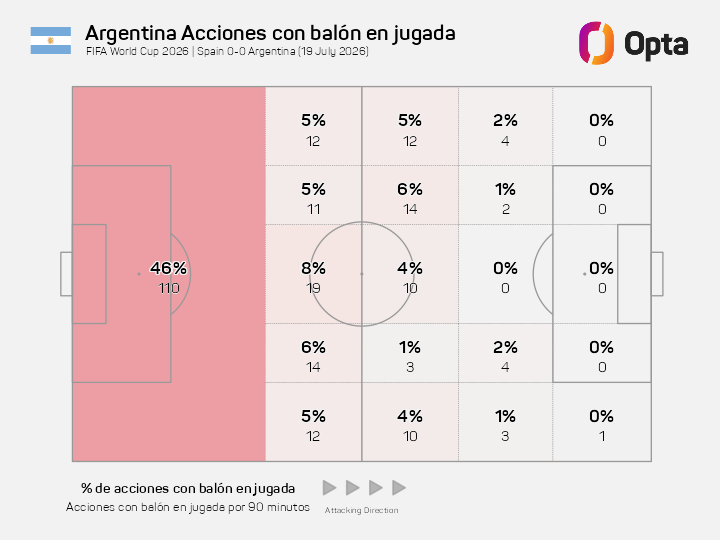Viewport: 720px width, 540px height.
Task: Select the bottom 4% zone with 10 actions
Action: click(410, 422)
